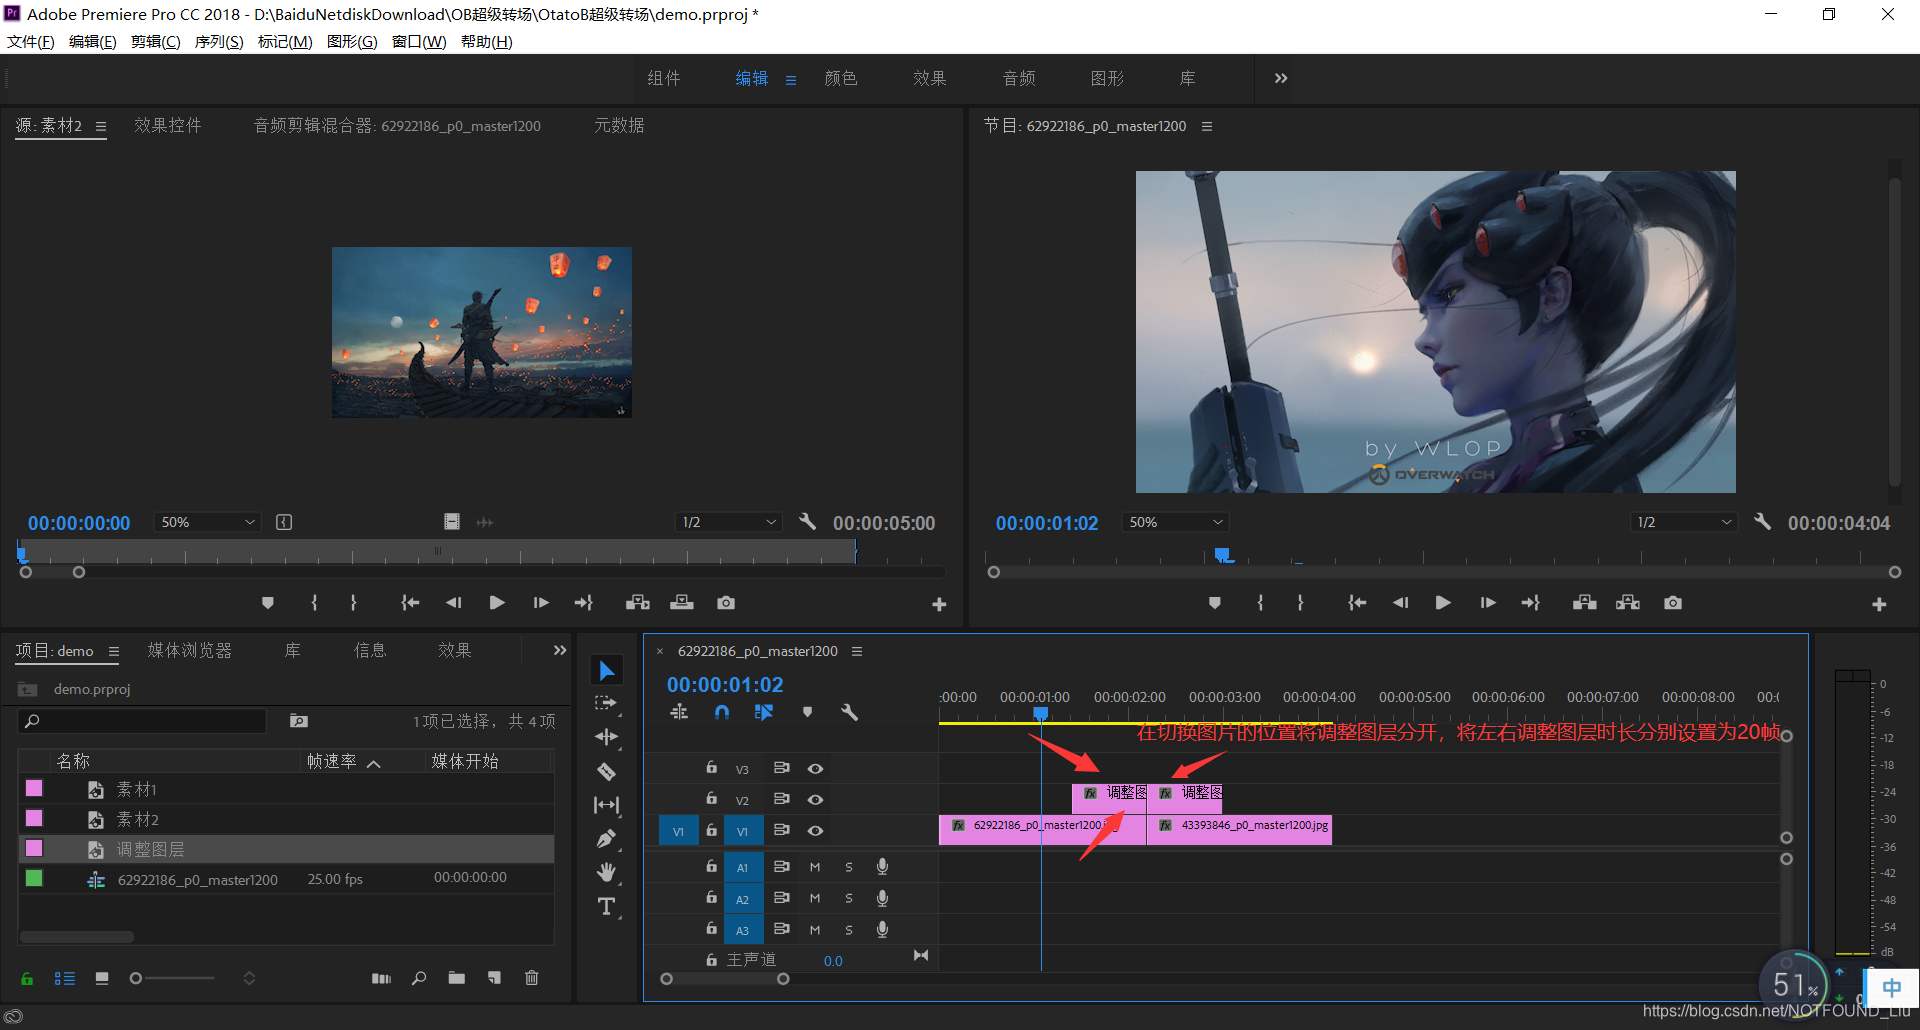The height and width of the screenshot is (1030, 1920).
Task: Select the Track Select Forward tool
Action: pyautogui.click(x=606, y=703)
